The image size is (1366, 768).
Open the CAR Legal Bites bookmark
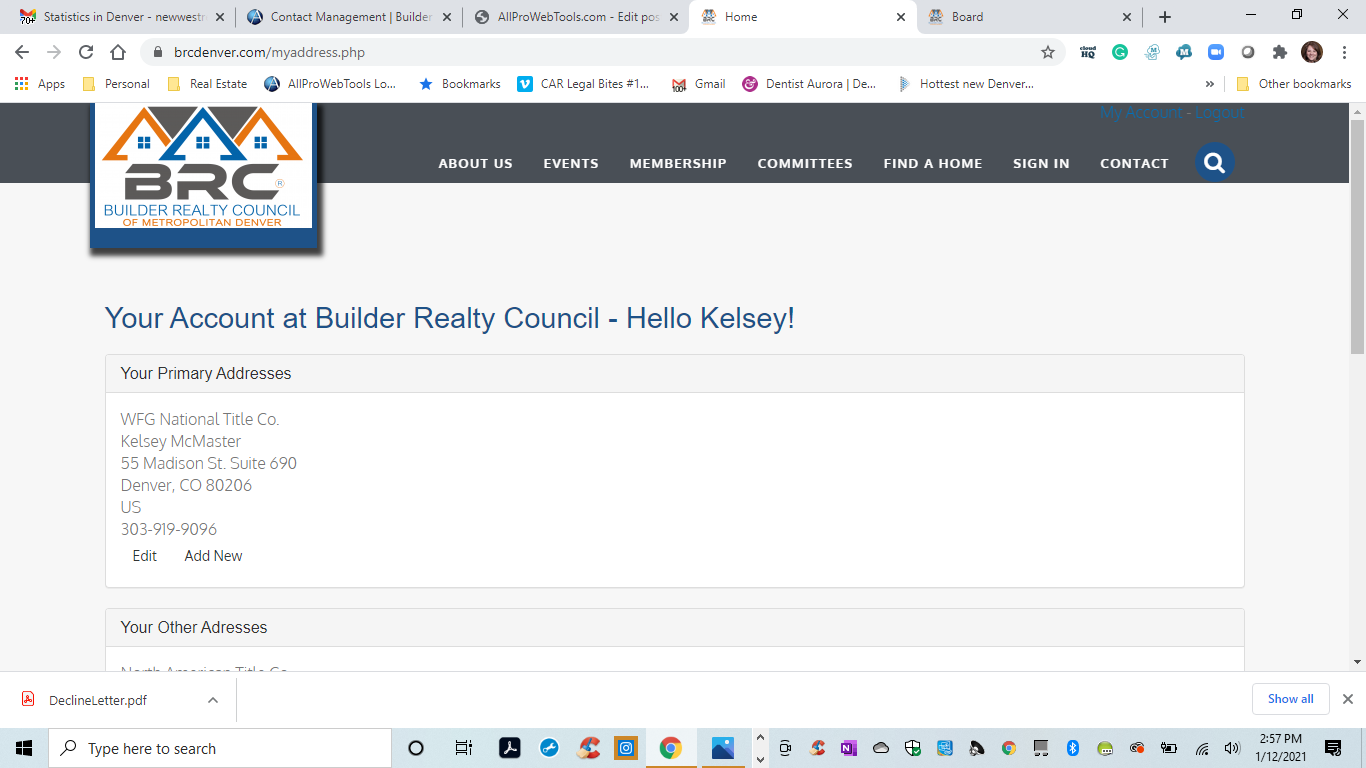(x=583, y=84)
